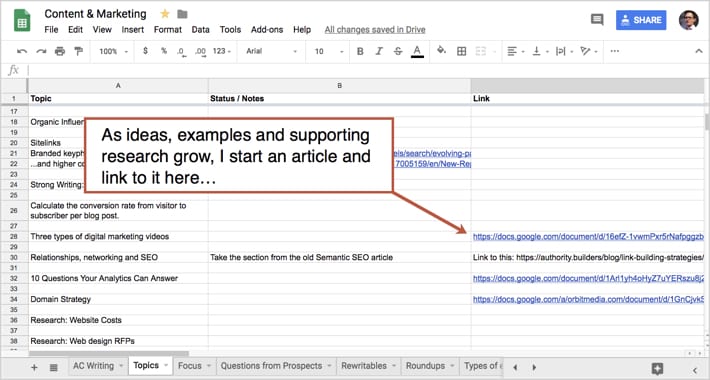Open the fill color picker

click(441, 51)
